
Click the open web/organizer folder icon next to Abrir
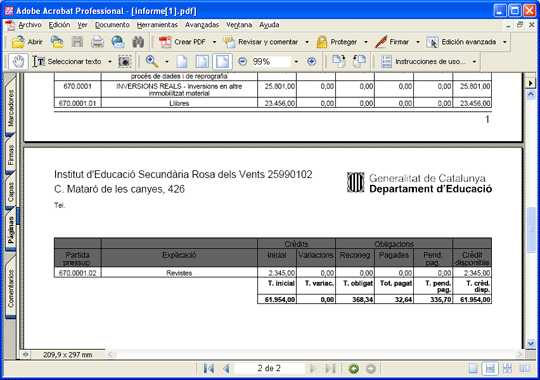coord(57,42)
